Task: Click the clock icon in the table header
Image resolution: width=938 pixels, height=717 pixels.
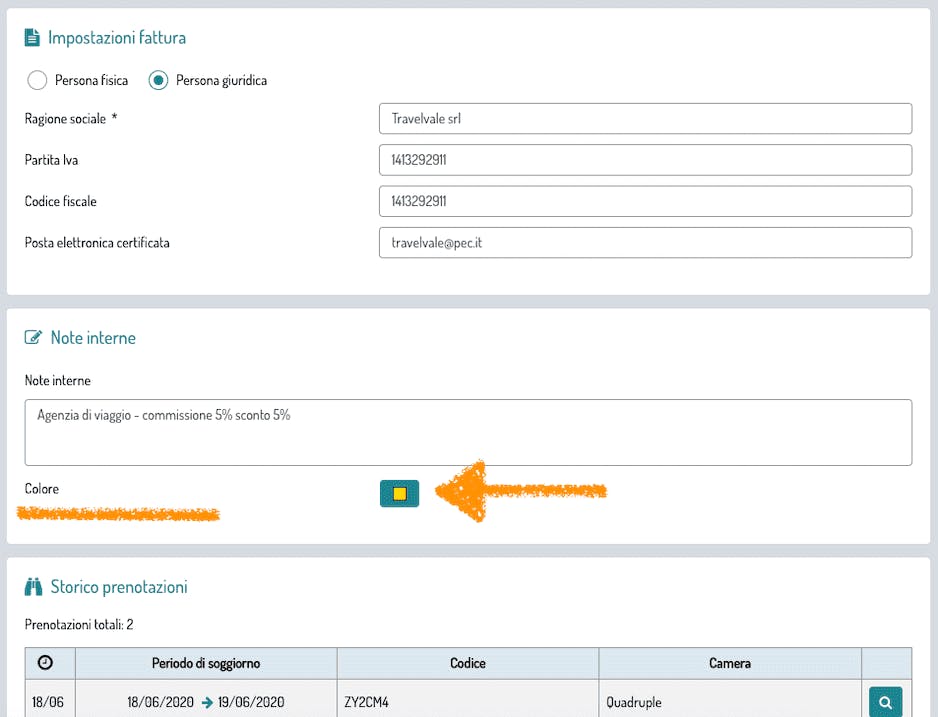Action: pyautogui.click(x=45, y=663)
